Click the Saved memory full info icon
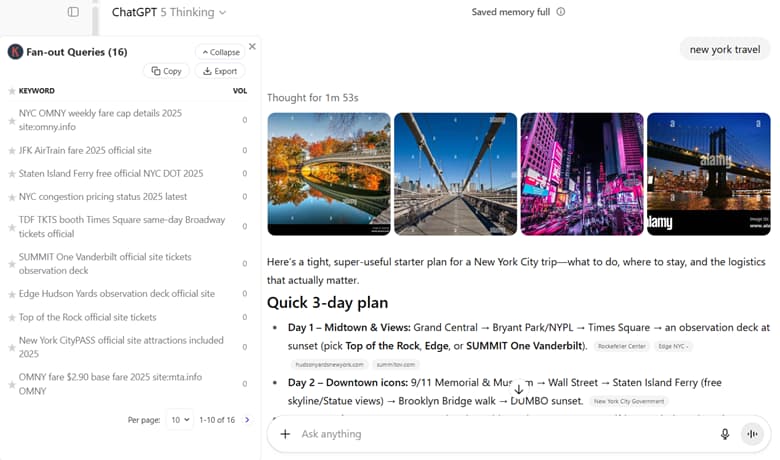 click(x=561, y=12)
